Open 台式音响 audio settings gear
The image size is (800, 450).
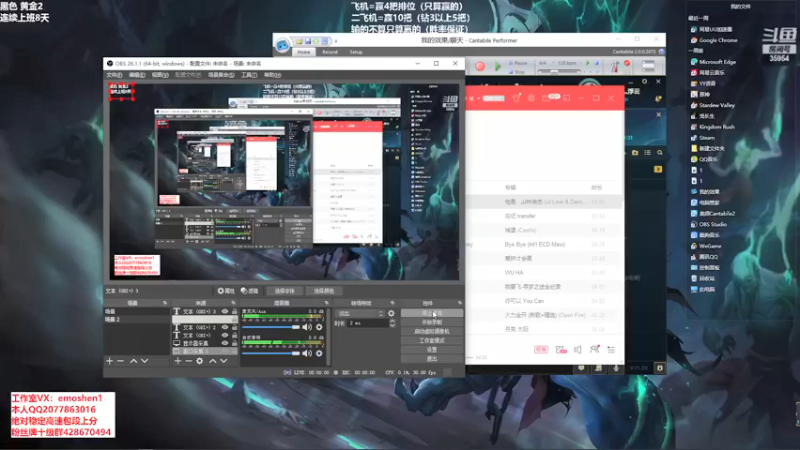(319, 353)
